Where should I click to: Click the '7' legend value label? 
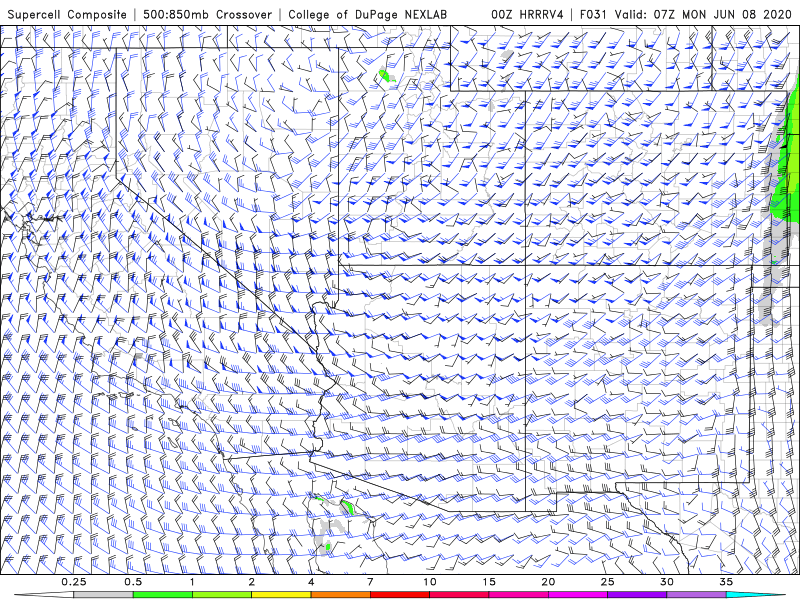tap(370, 582)
